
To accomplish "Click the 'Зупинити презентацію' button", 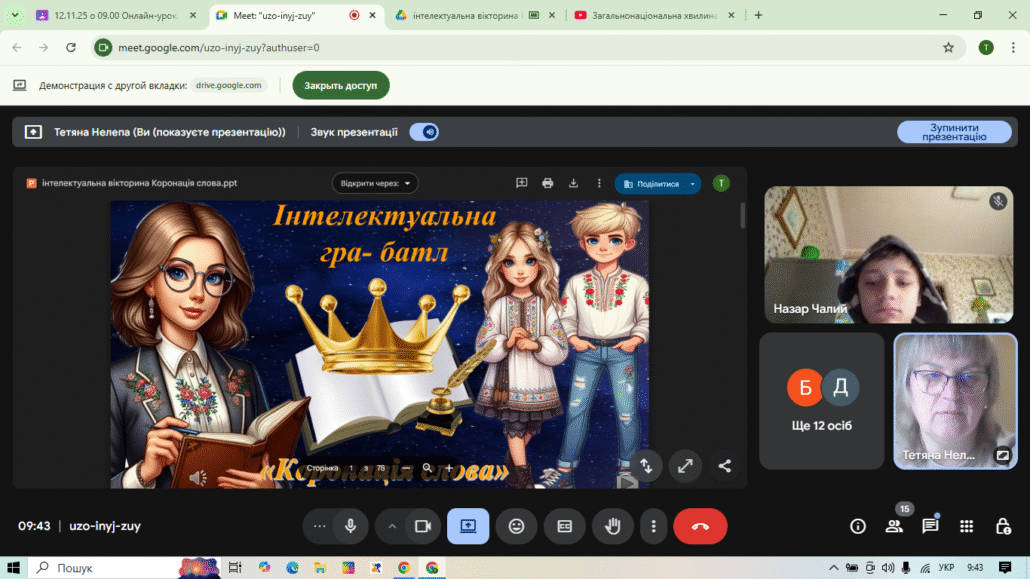I will [x=953, y=132].
